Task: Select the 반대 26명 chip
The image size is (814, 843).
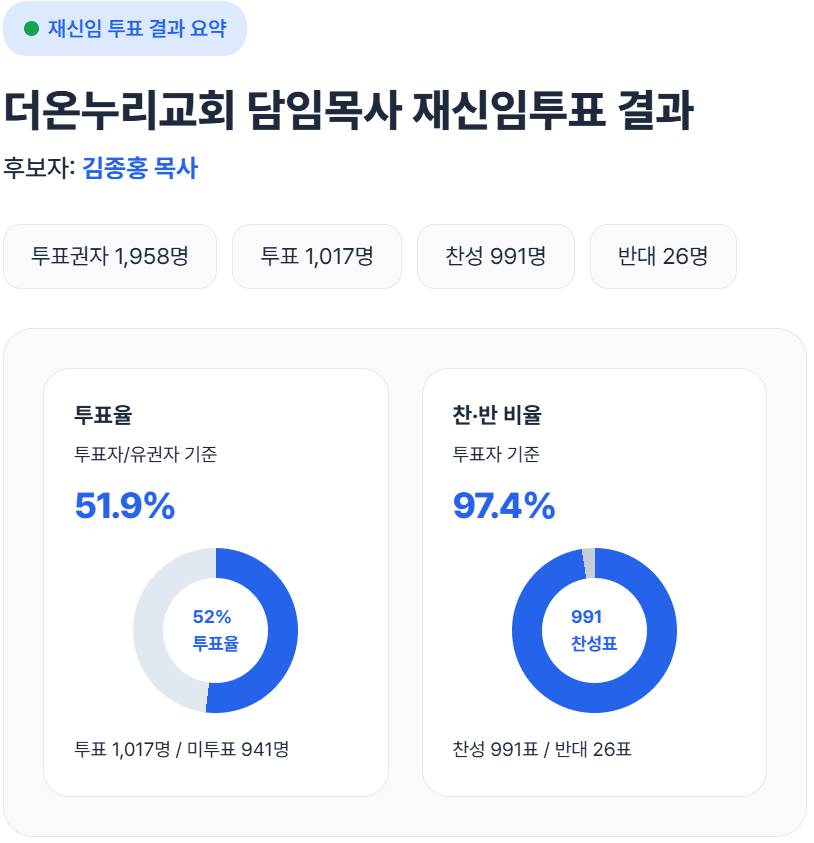Action: coord(663,256)
